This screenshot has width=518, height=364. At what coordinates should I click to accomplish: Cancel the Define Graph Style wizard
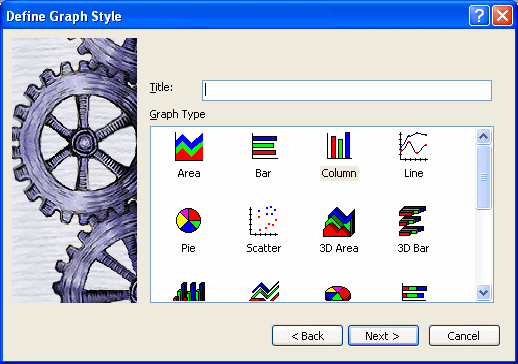[x=464, y=336]
